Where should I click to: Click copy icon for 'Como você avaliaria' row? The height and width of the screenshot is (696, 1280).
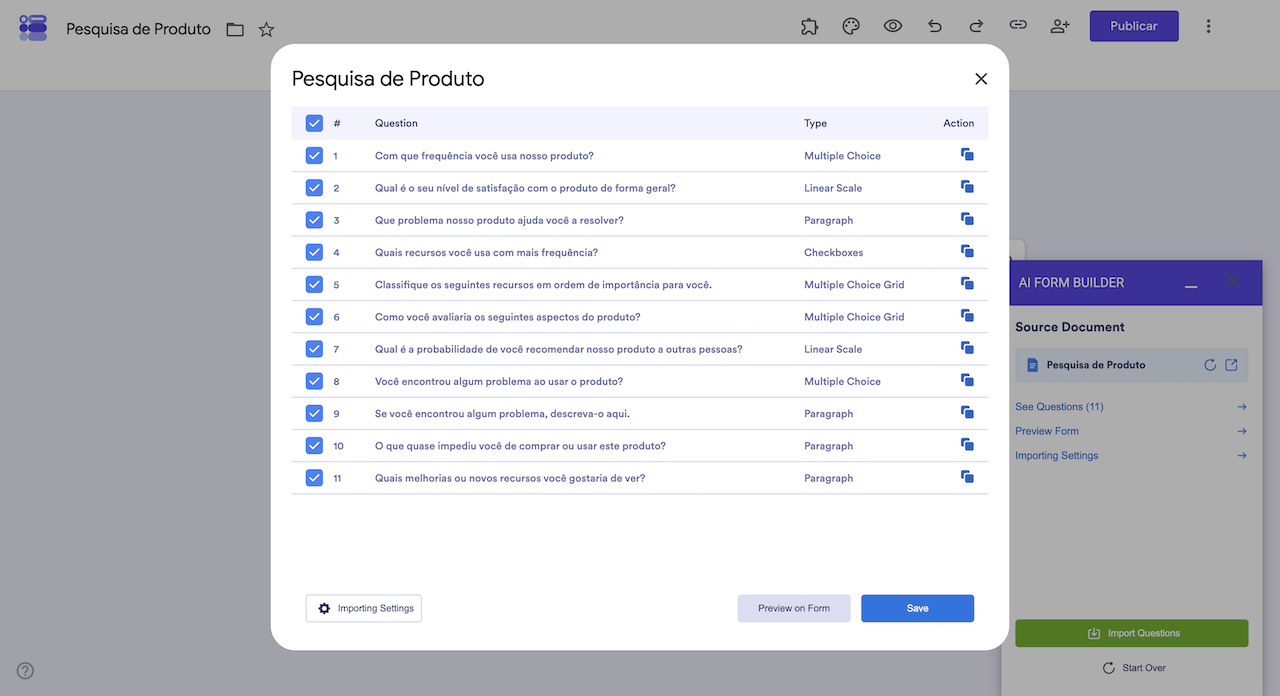967,316
